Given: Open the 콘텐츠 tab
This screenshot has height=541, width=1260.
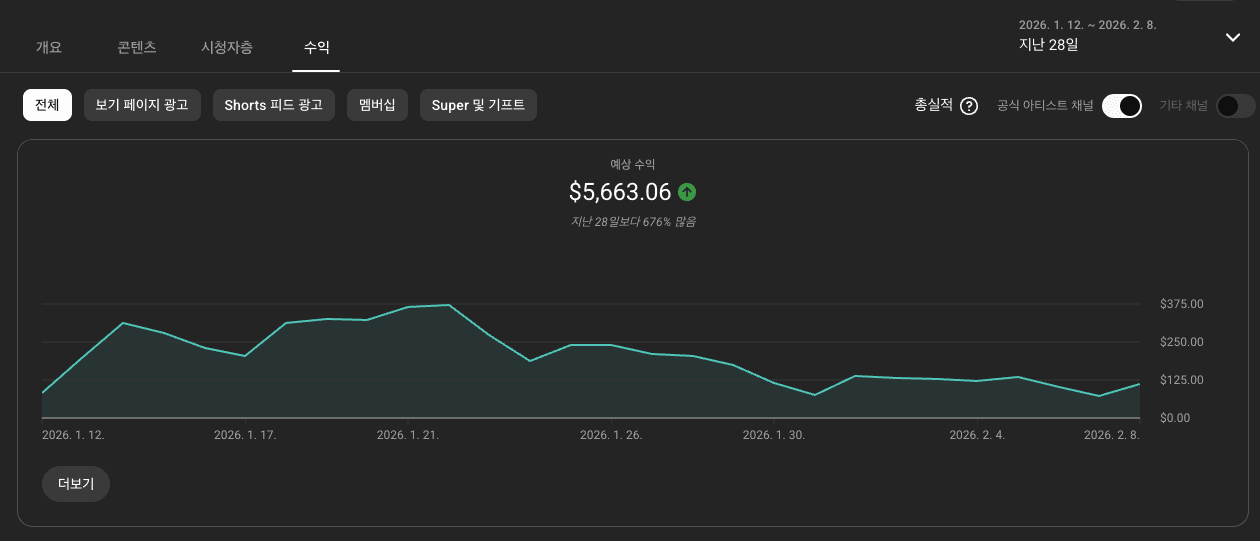Looking at the screenshot, I should (x=136, y=47).
